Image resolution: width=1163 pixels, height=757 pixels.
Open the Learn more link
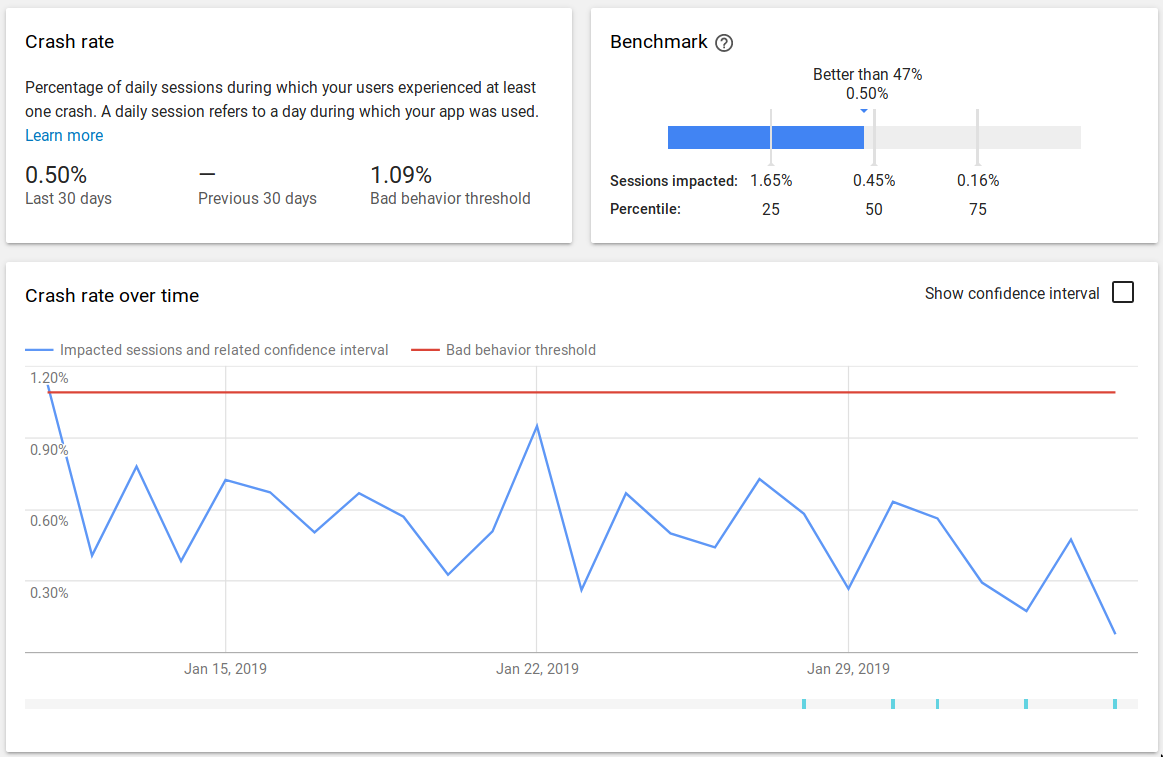(x=64, y=136)
